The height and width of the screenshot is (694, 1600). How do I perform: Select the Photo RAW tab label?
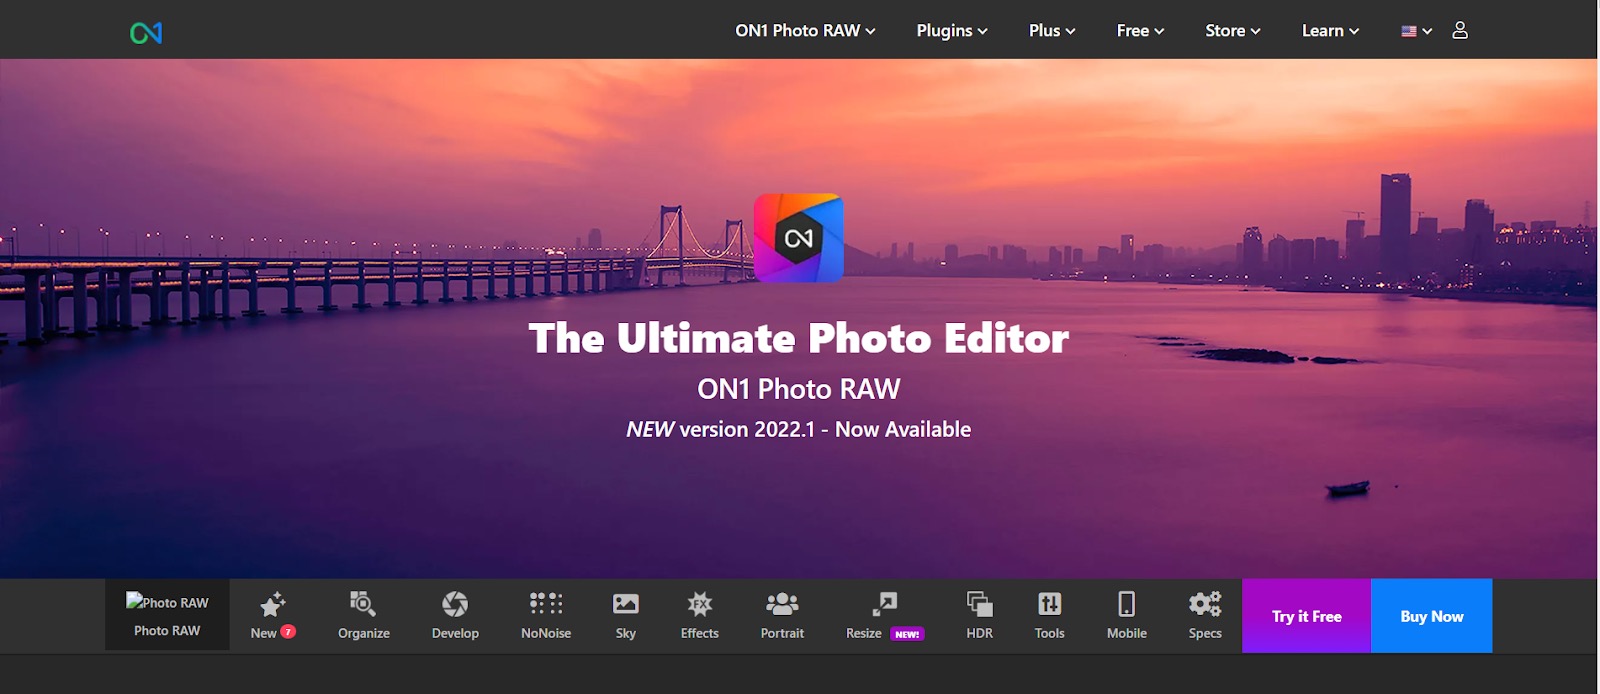coord(167,631)
